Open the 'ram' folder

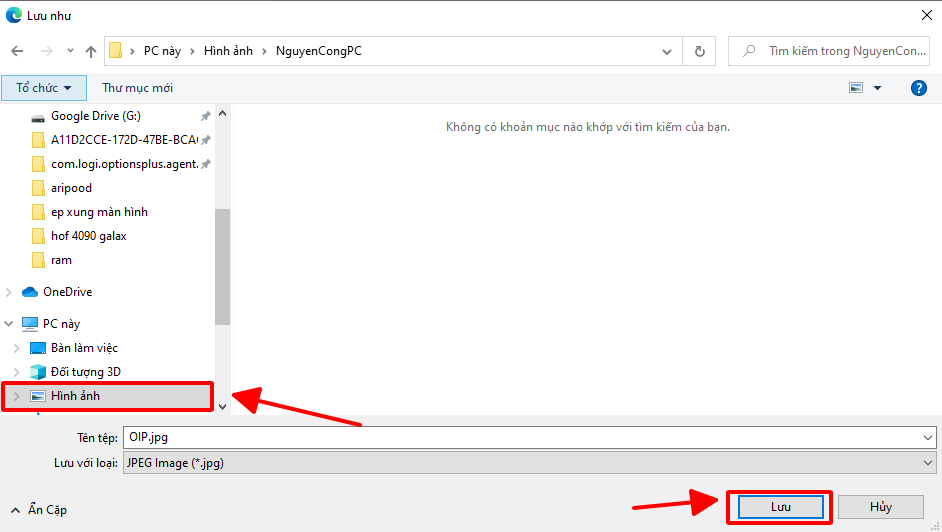61,260
